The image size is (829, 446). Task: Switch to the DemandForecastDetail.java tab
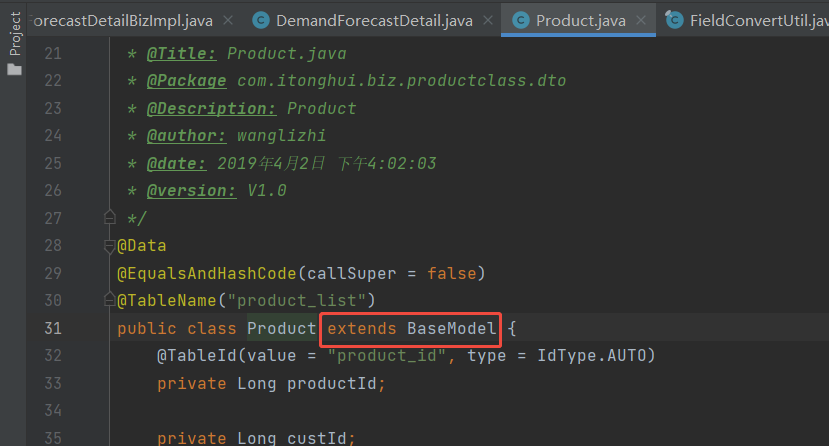(374, 21)
